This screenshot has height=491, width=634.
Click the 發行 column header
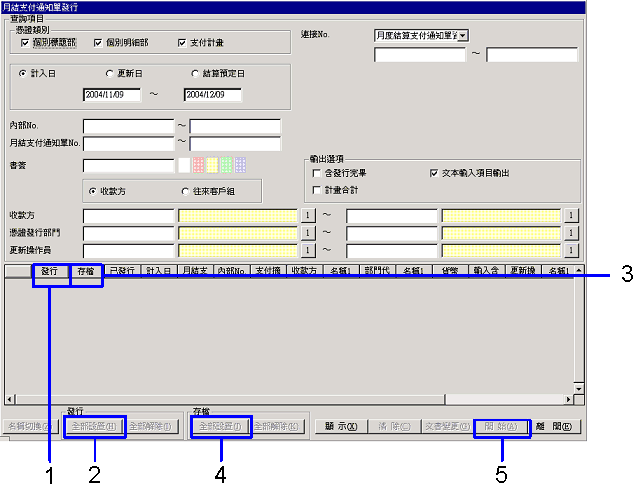pyautogui.click(x=50, y=271)
